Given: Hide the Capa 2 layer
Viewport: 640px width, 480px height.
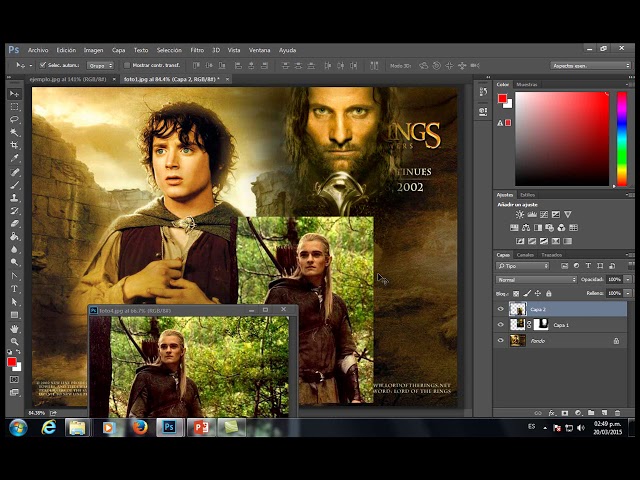Looking at the screenshot, I should (501, 309).
